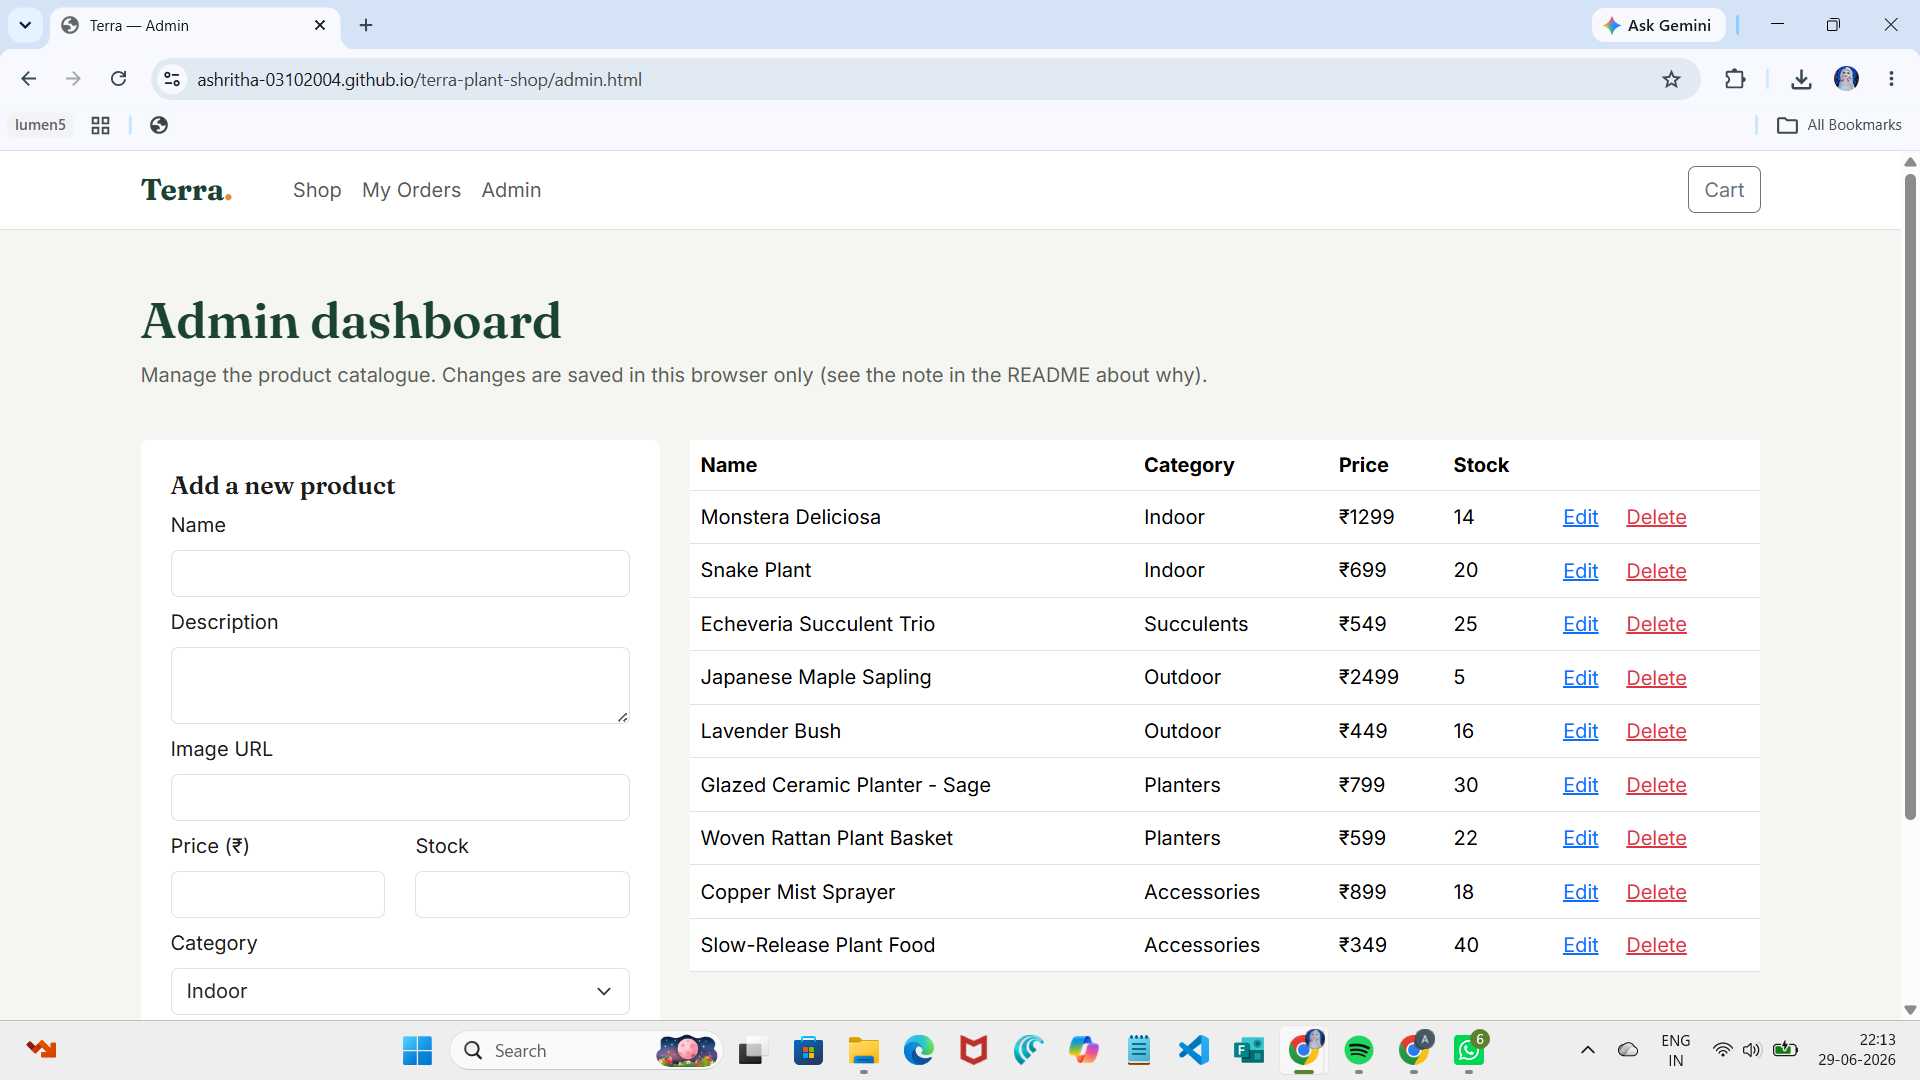Image resolution: width=1920 pixels, height=1080 pixels.
Task: Focus the product Name input field
Action: click(x=400, y=573)
